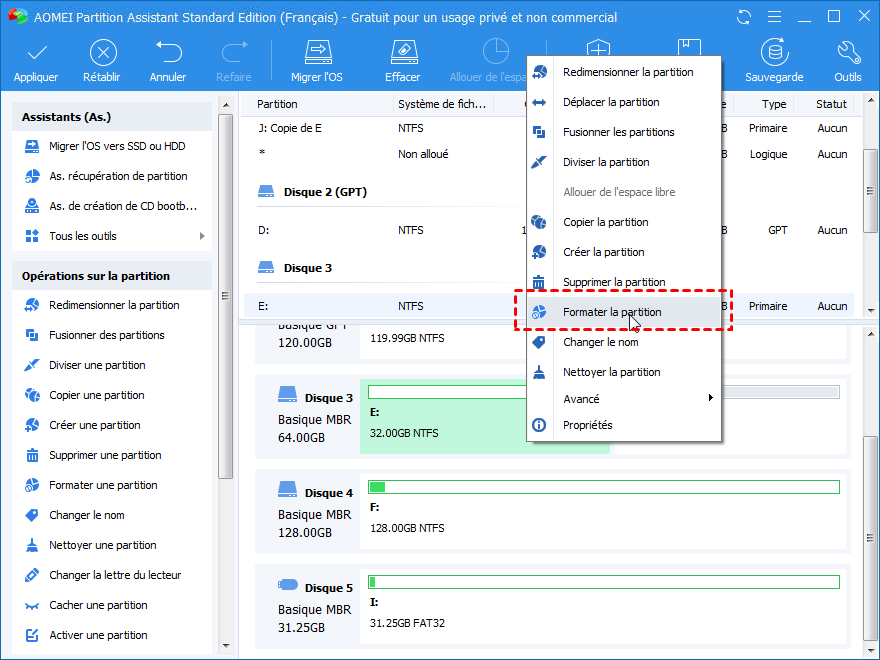Select Redimensionner la partition menu entry
The height and width of the screenshot is (660, 880).
click(x=628, y=72)
